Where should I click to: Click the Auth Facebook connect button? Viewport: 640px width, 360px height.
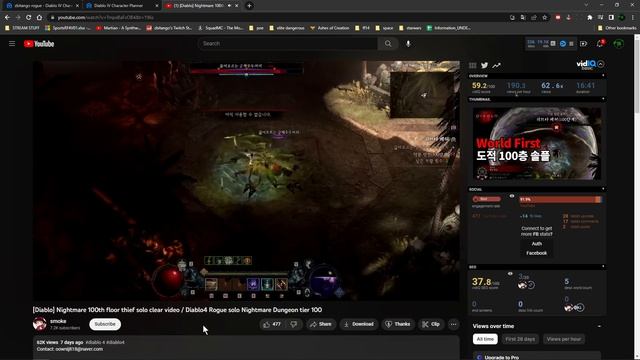[x=536, y=248]
